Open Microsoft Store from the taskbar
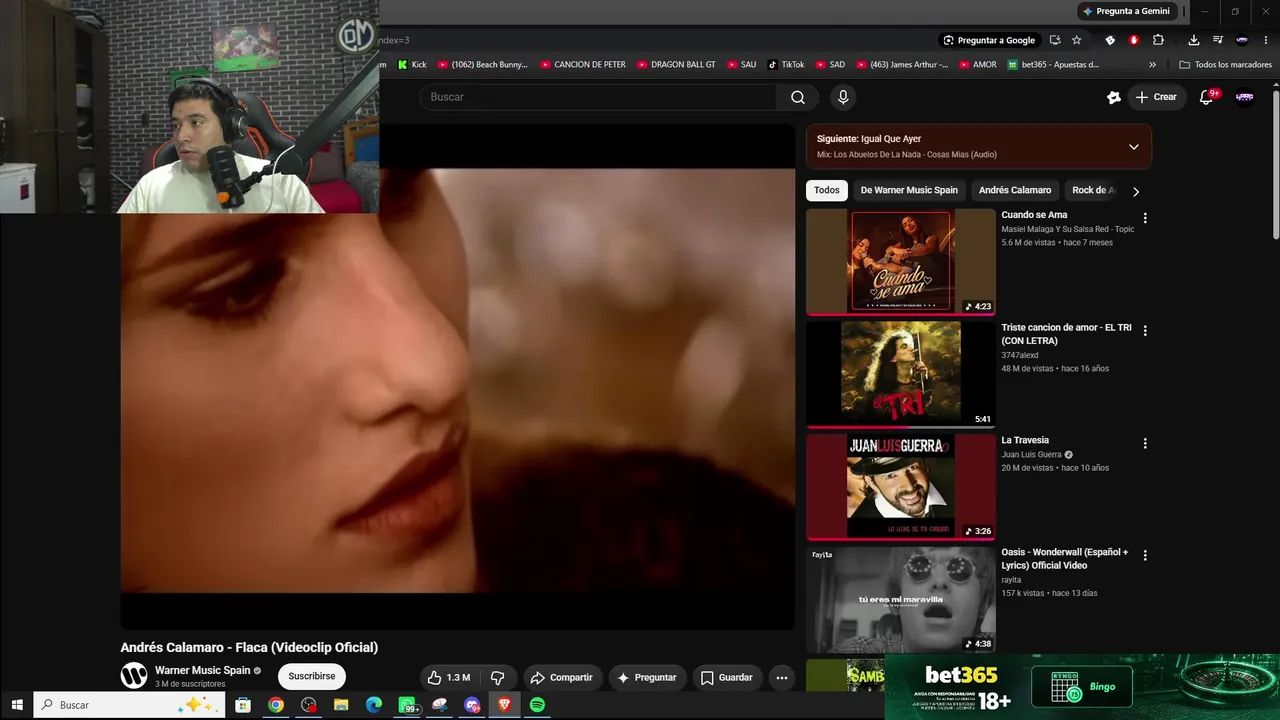 [x=242, y=705]
